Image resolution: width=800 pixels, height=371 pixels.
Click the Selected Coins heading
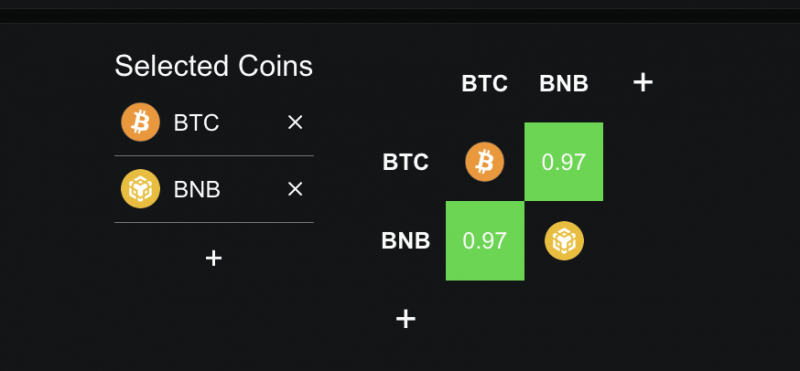coord(214,66)
